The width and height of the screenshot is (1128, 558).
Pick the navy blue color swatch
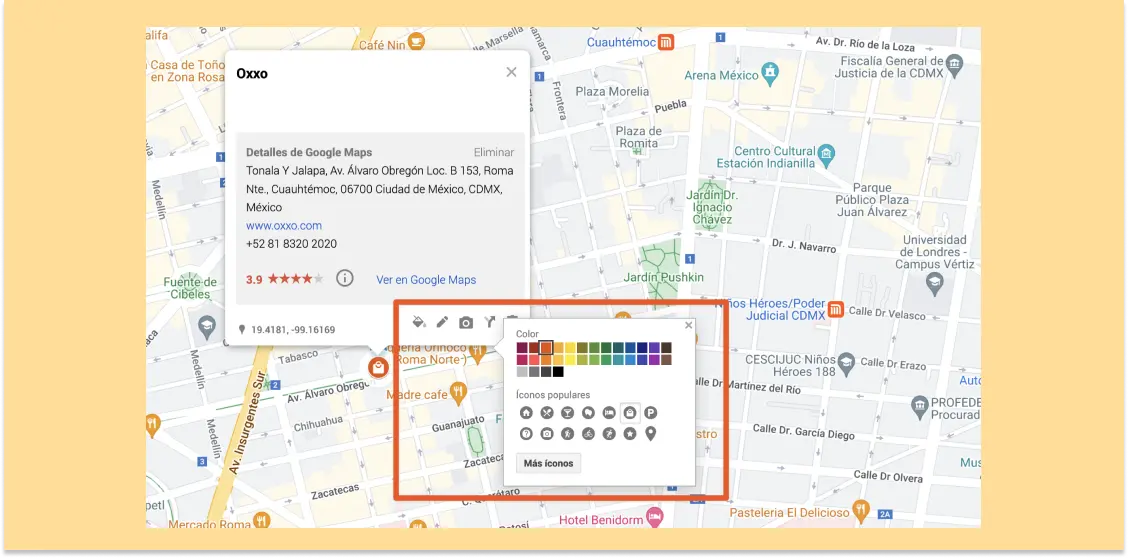coord(642,347)
